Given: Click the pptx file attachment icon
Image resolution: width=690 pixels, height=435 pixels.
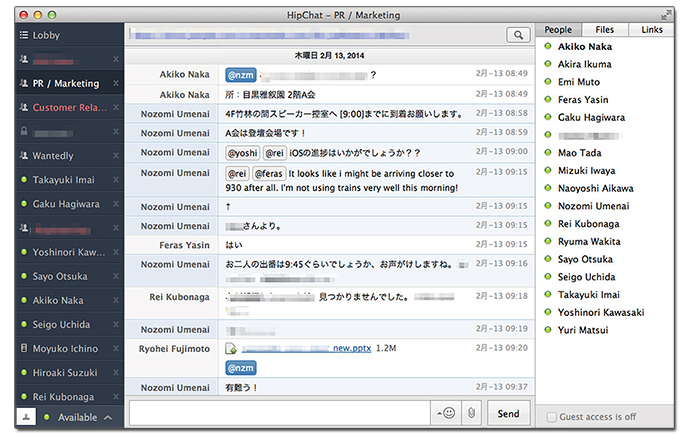Looking at the screenshot, I should tap(231, 348).
